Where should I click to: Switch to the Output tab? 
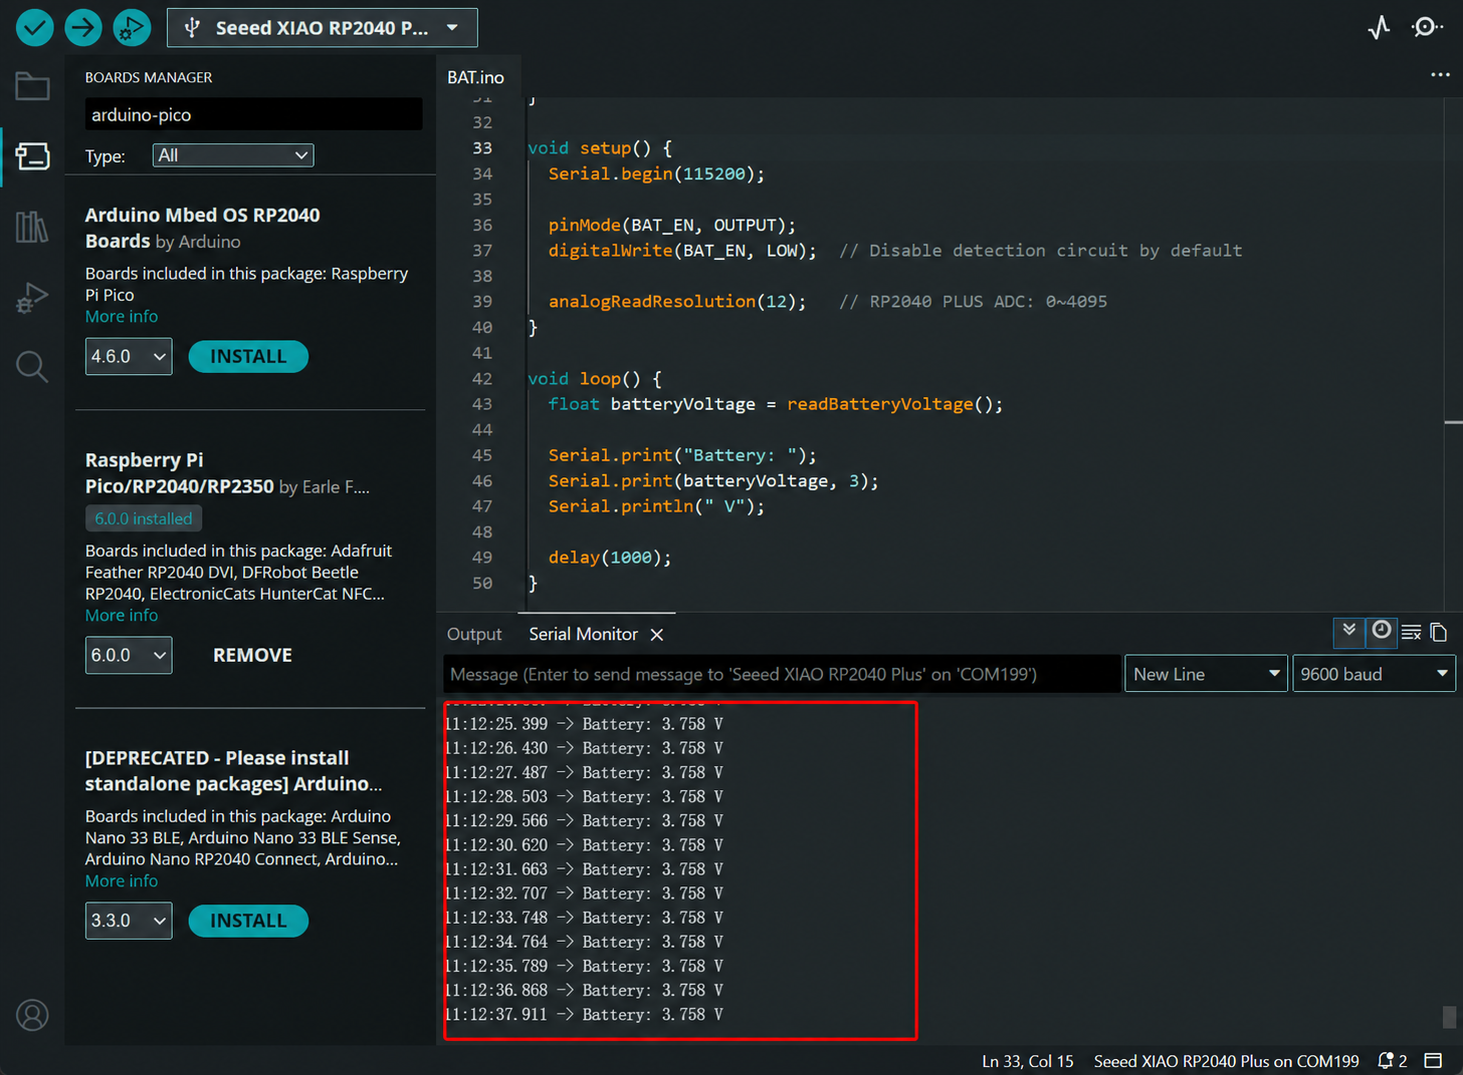click(474, 634)
